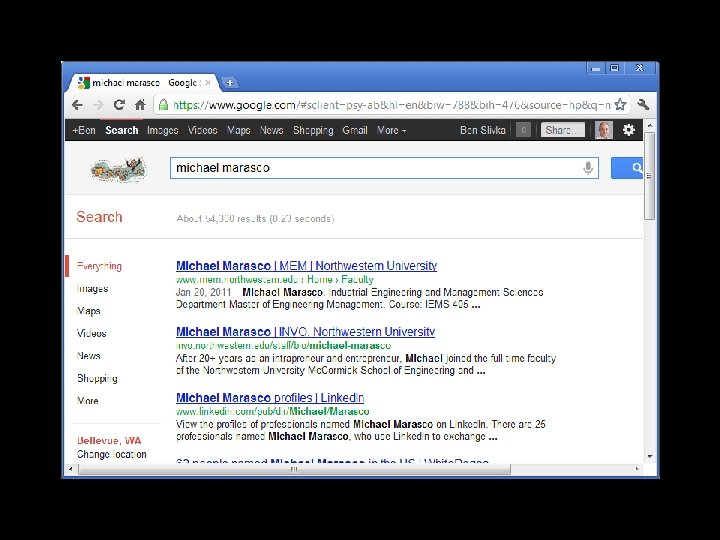Click the horizontal scrollbar right arrow

637,469
